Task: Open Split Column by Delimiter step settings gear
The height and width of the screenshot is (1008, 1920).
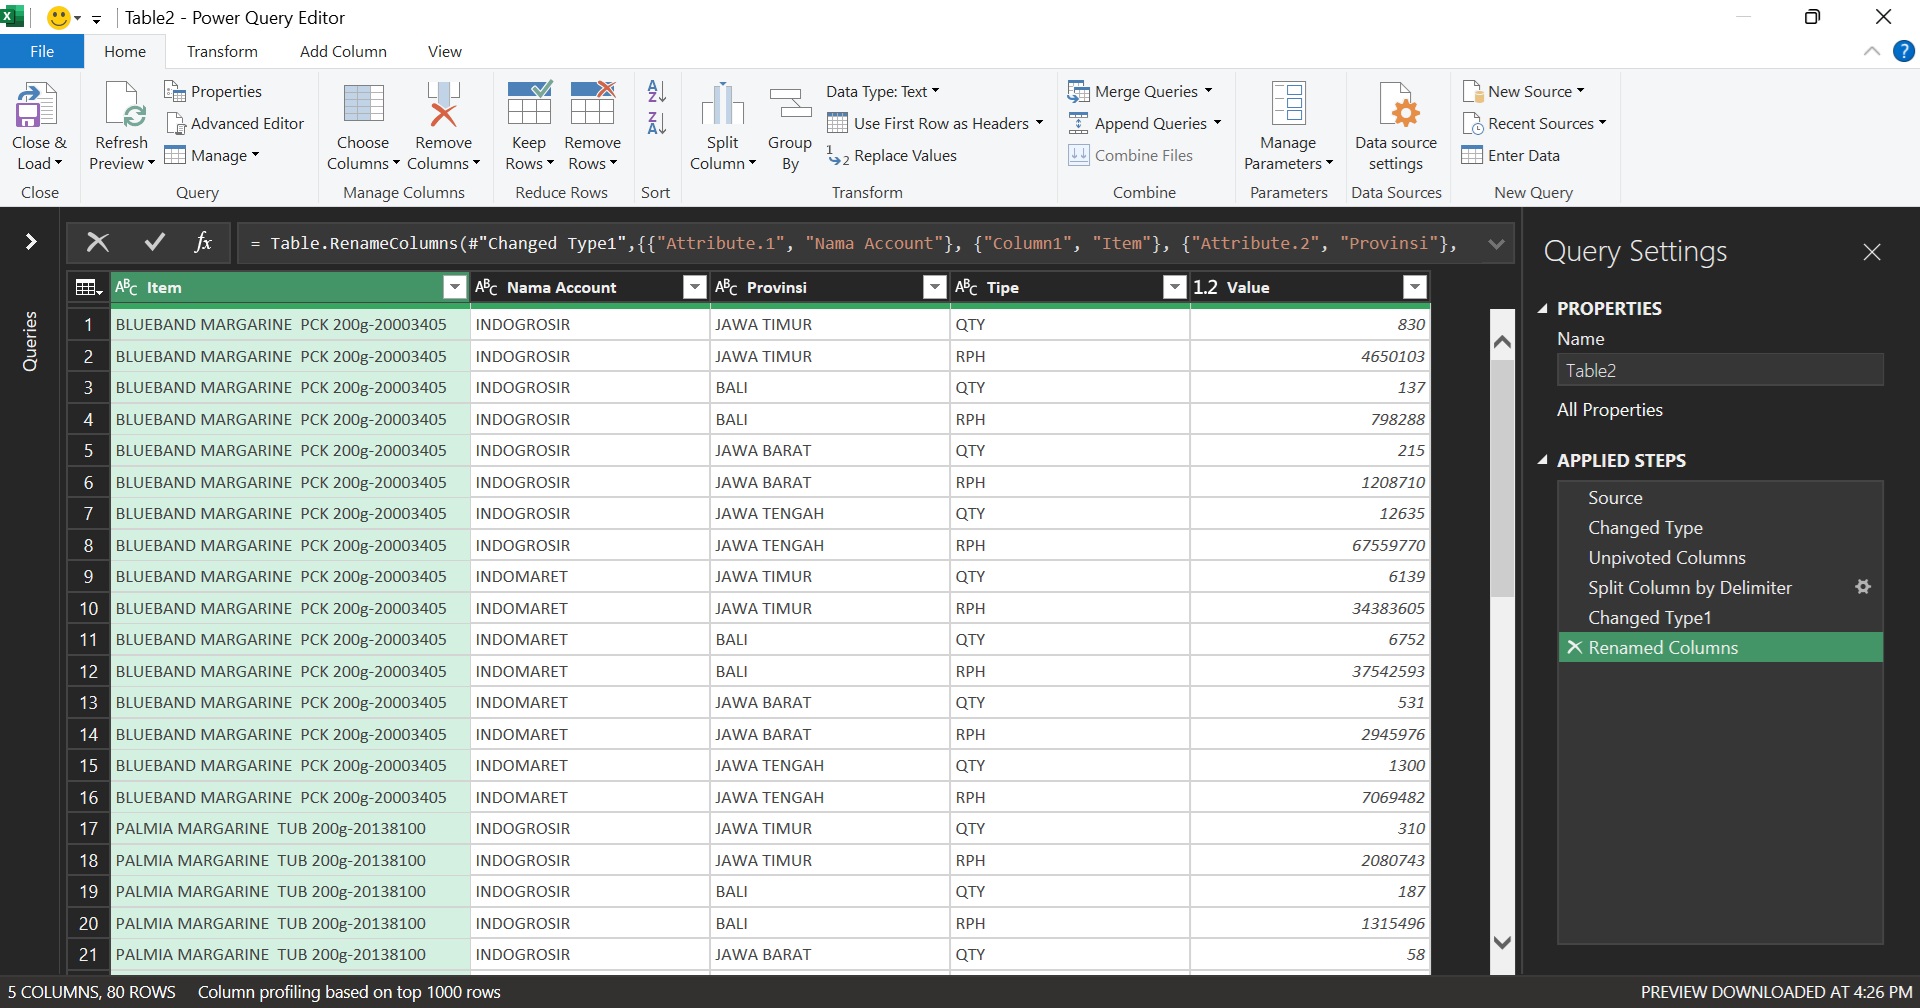Action: 1863,587
